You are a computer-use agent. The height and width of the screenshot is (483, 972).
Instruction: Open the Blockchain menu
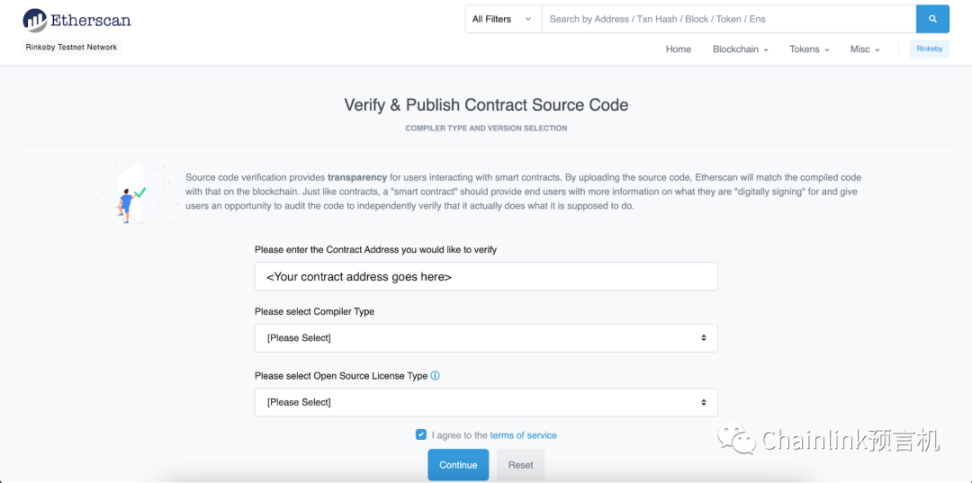click(x=740, y=49)
